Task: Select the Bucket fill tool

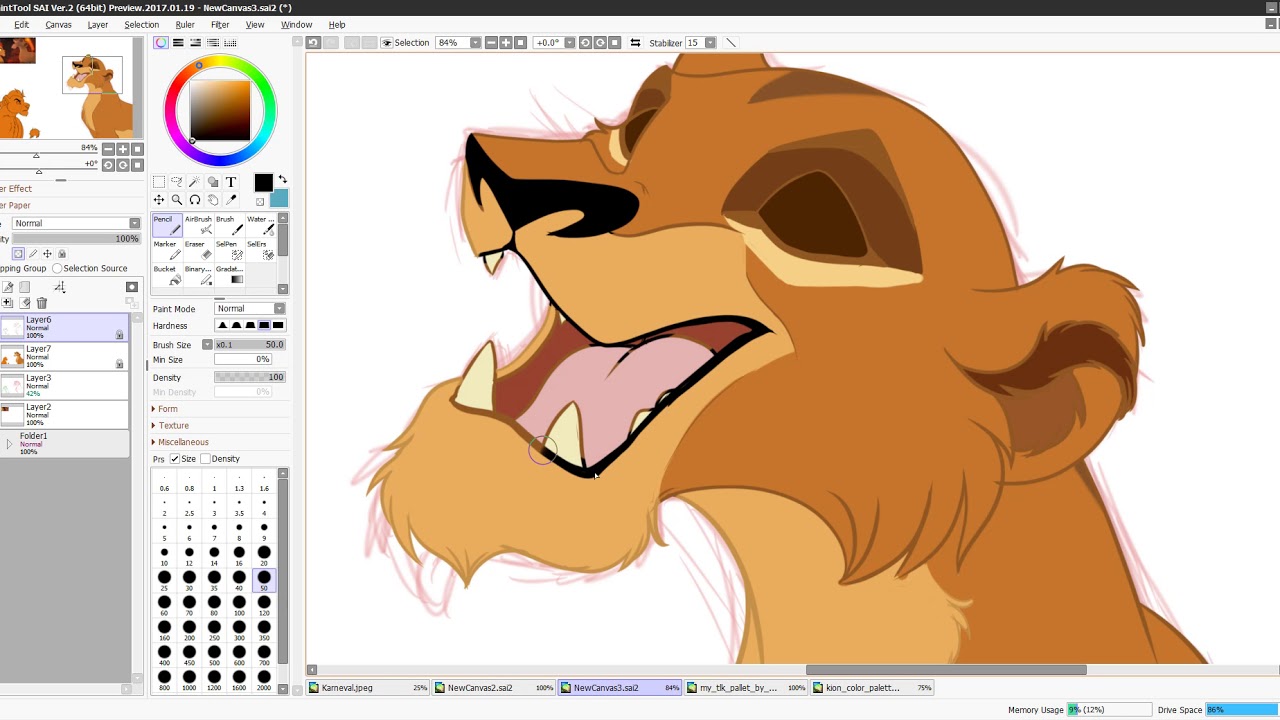Action: point(166,275)
